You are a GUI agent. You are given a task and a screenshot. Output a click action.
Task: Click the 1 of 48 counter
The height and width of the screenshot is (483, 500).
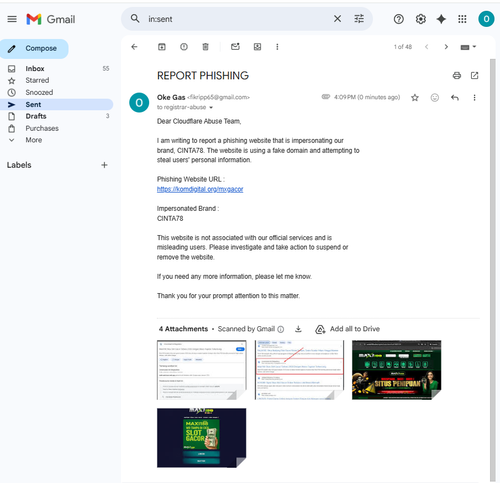pyautogui.click(x=403, y=47)
